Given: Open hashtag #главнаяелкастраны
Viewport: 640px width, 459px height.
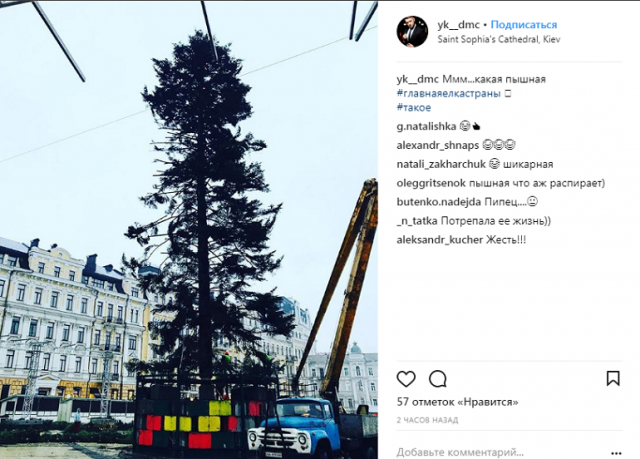Looking at the screenshot, I should 449,93.
